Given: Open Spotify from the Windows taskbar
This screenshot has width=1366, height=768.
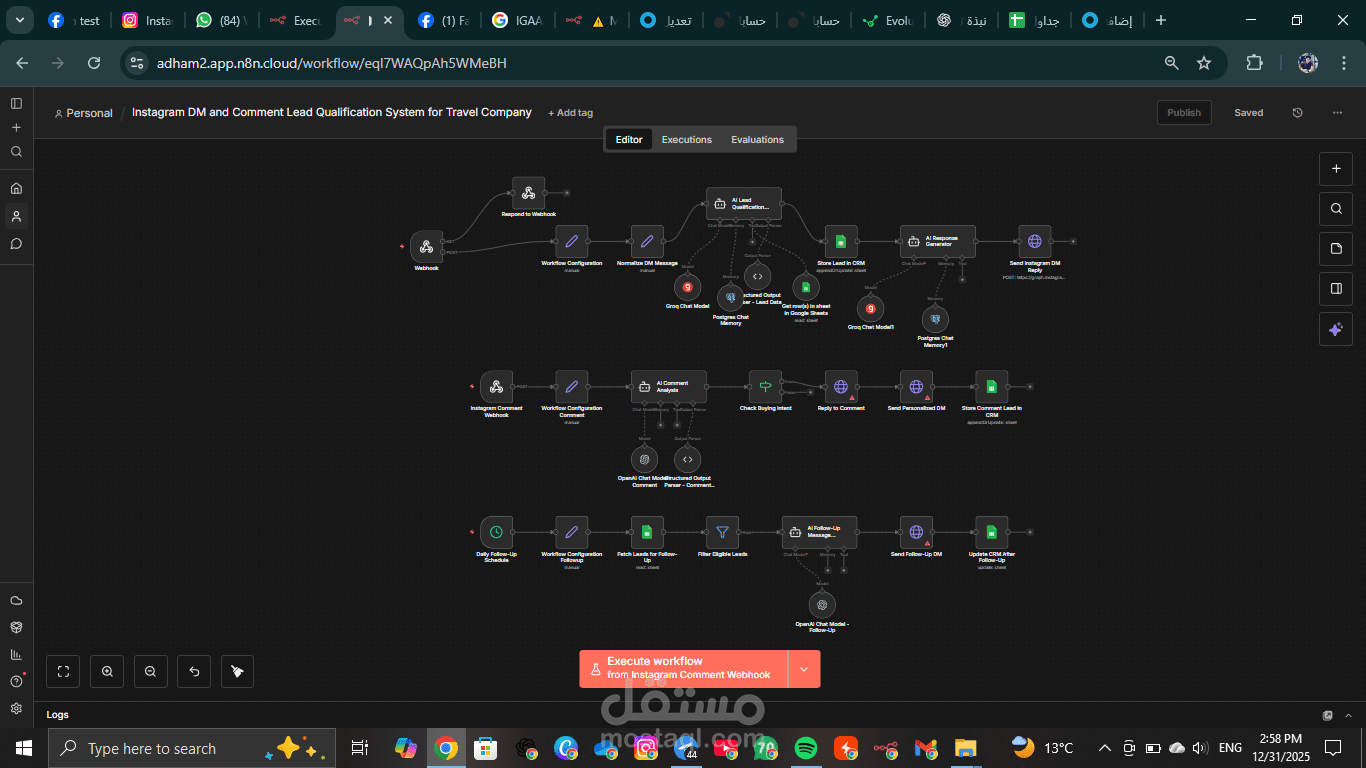Looking at the screenshot, I should (x=806, y=748).
